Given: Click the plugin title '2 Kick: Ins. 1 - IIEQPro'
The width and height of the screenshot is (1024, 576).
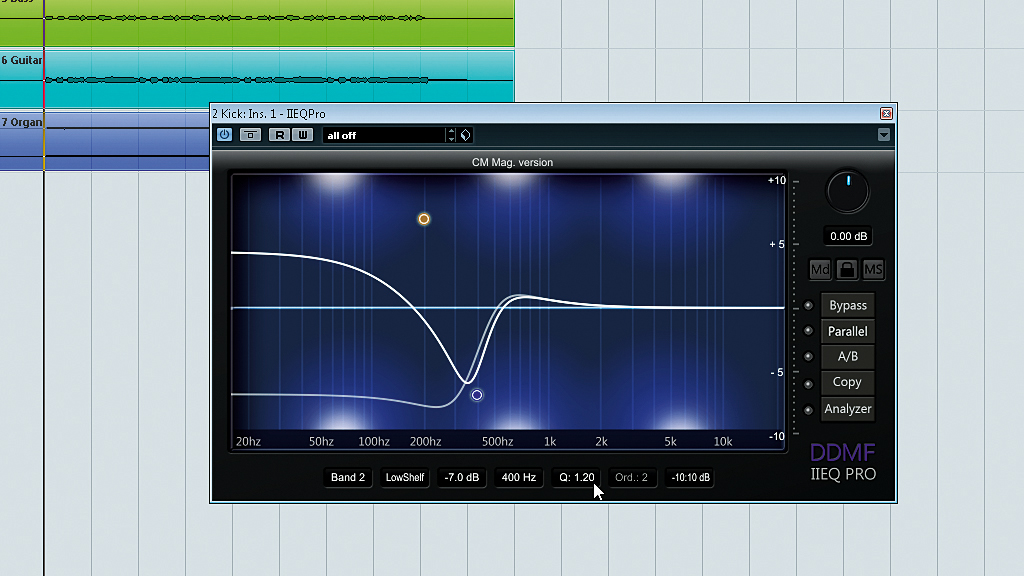Looking at the screenshot, I should 269,114.
